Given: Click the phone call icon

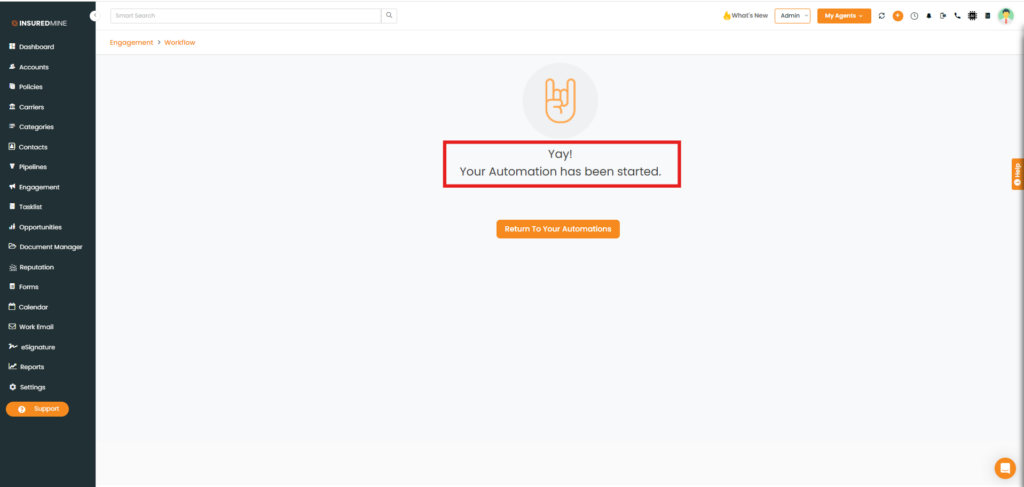Looking at the screenshot, I should (957, 16).
